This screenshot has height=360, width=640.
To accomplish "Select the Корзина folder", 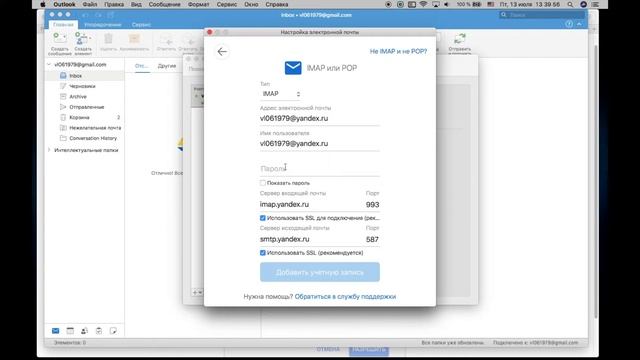I will pos(84,118).
